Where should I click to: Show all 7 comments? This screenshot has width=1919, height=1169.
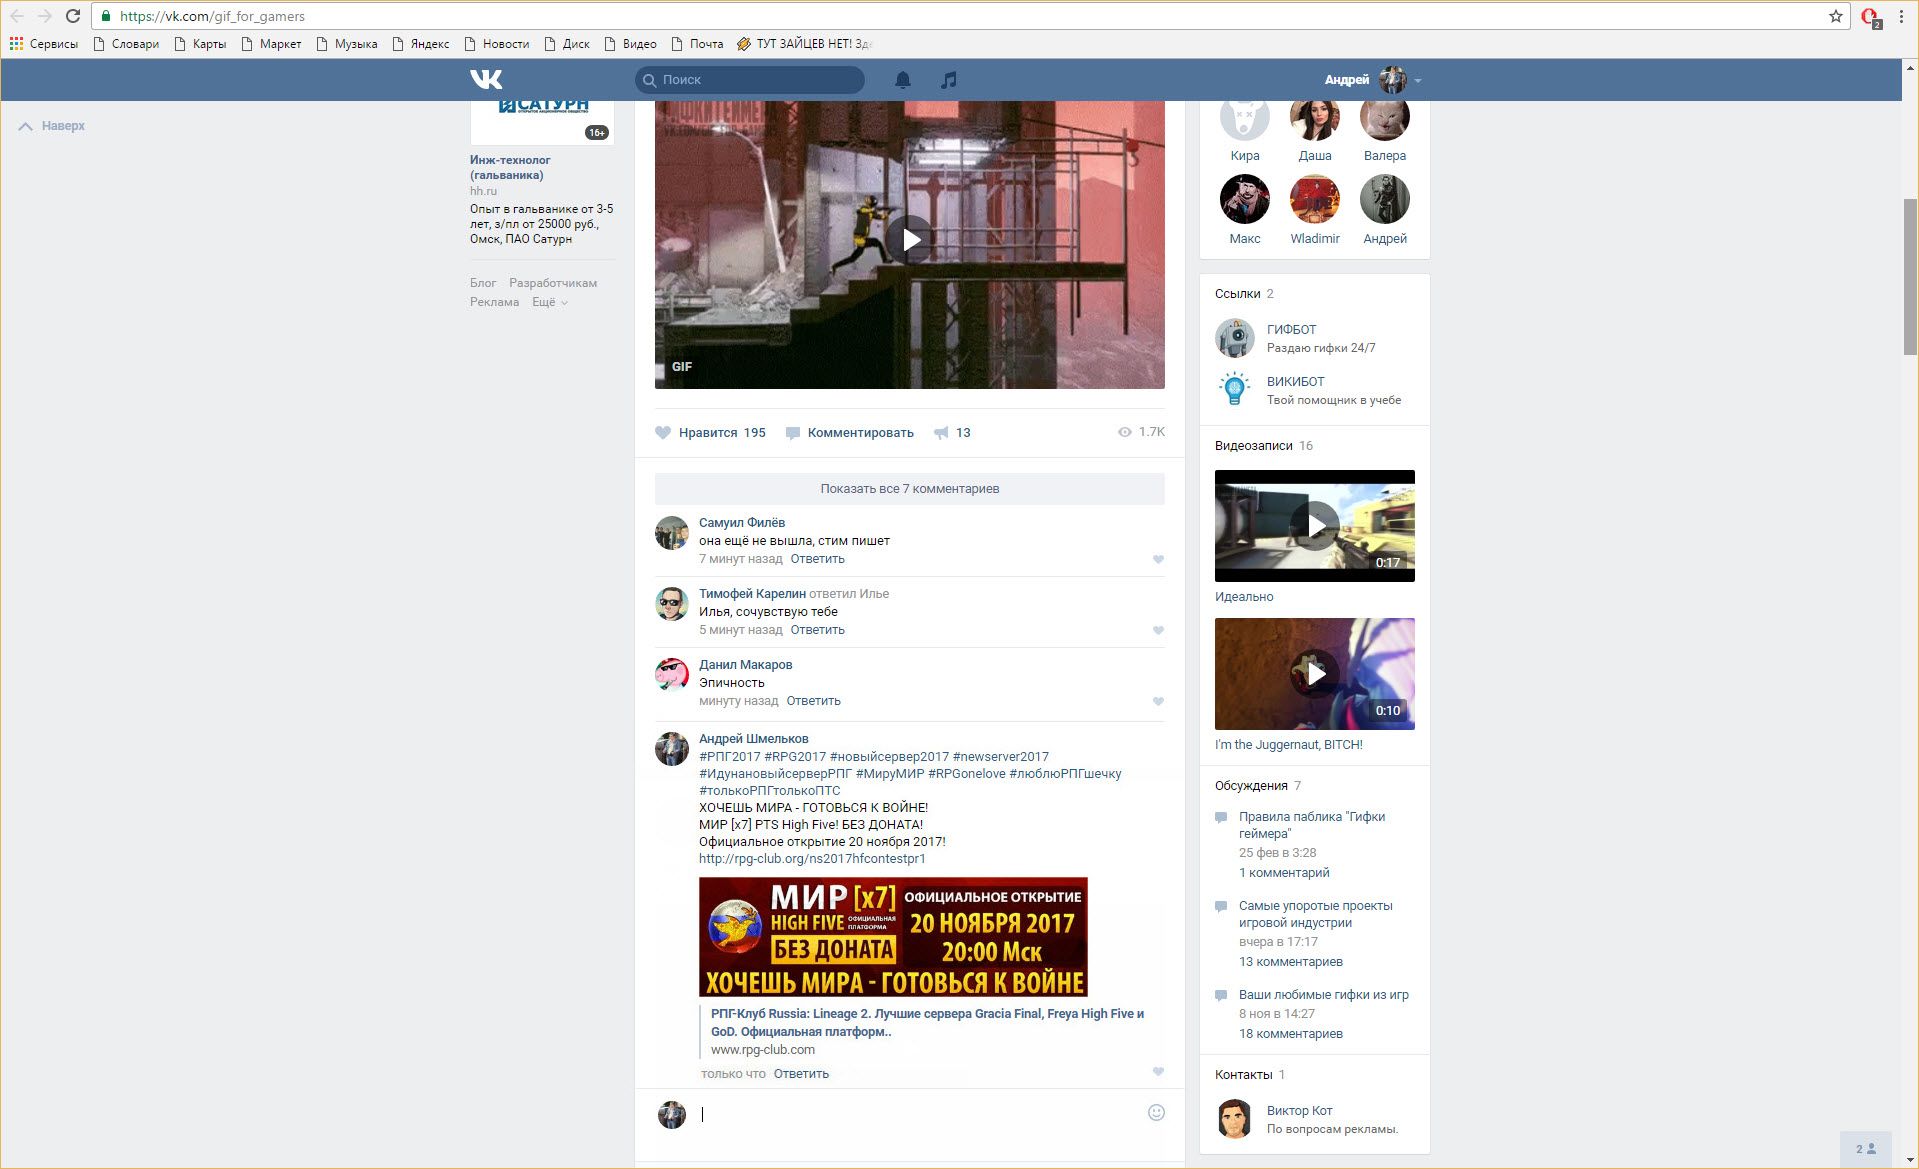(x=909, y=489)
